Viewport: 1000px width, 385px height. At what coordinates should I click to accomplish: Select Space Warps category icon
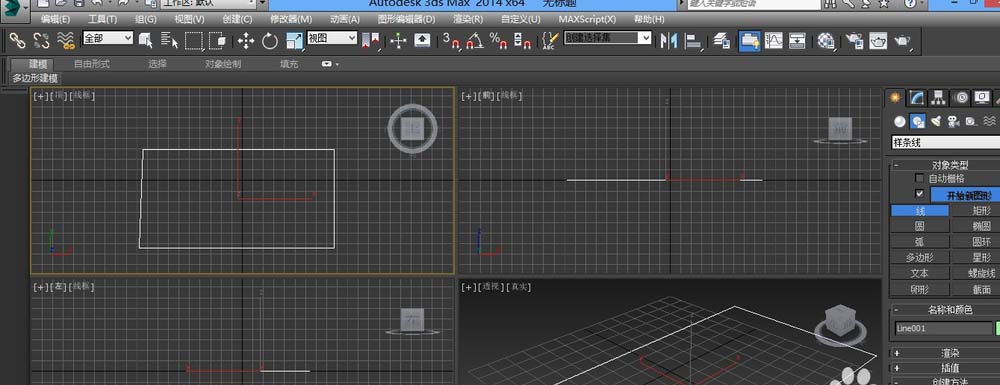(989, 121)
